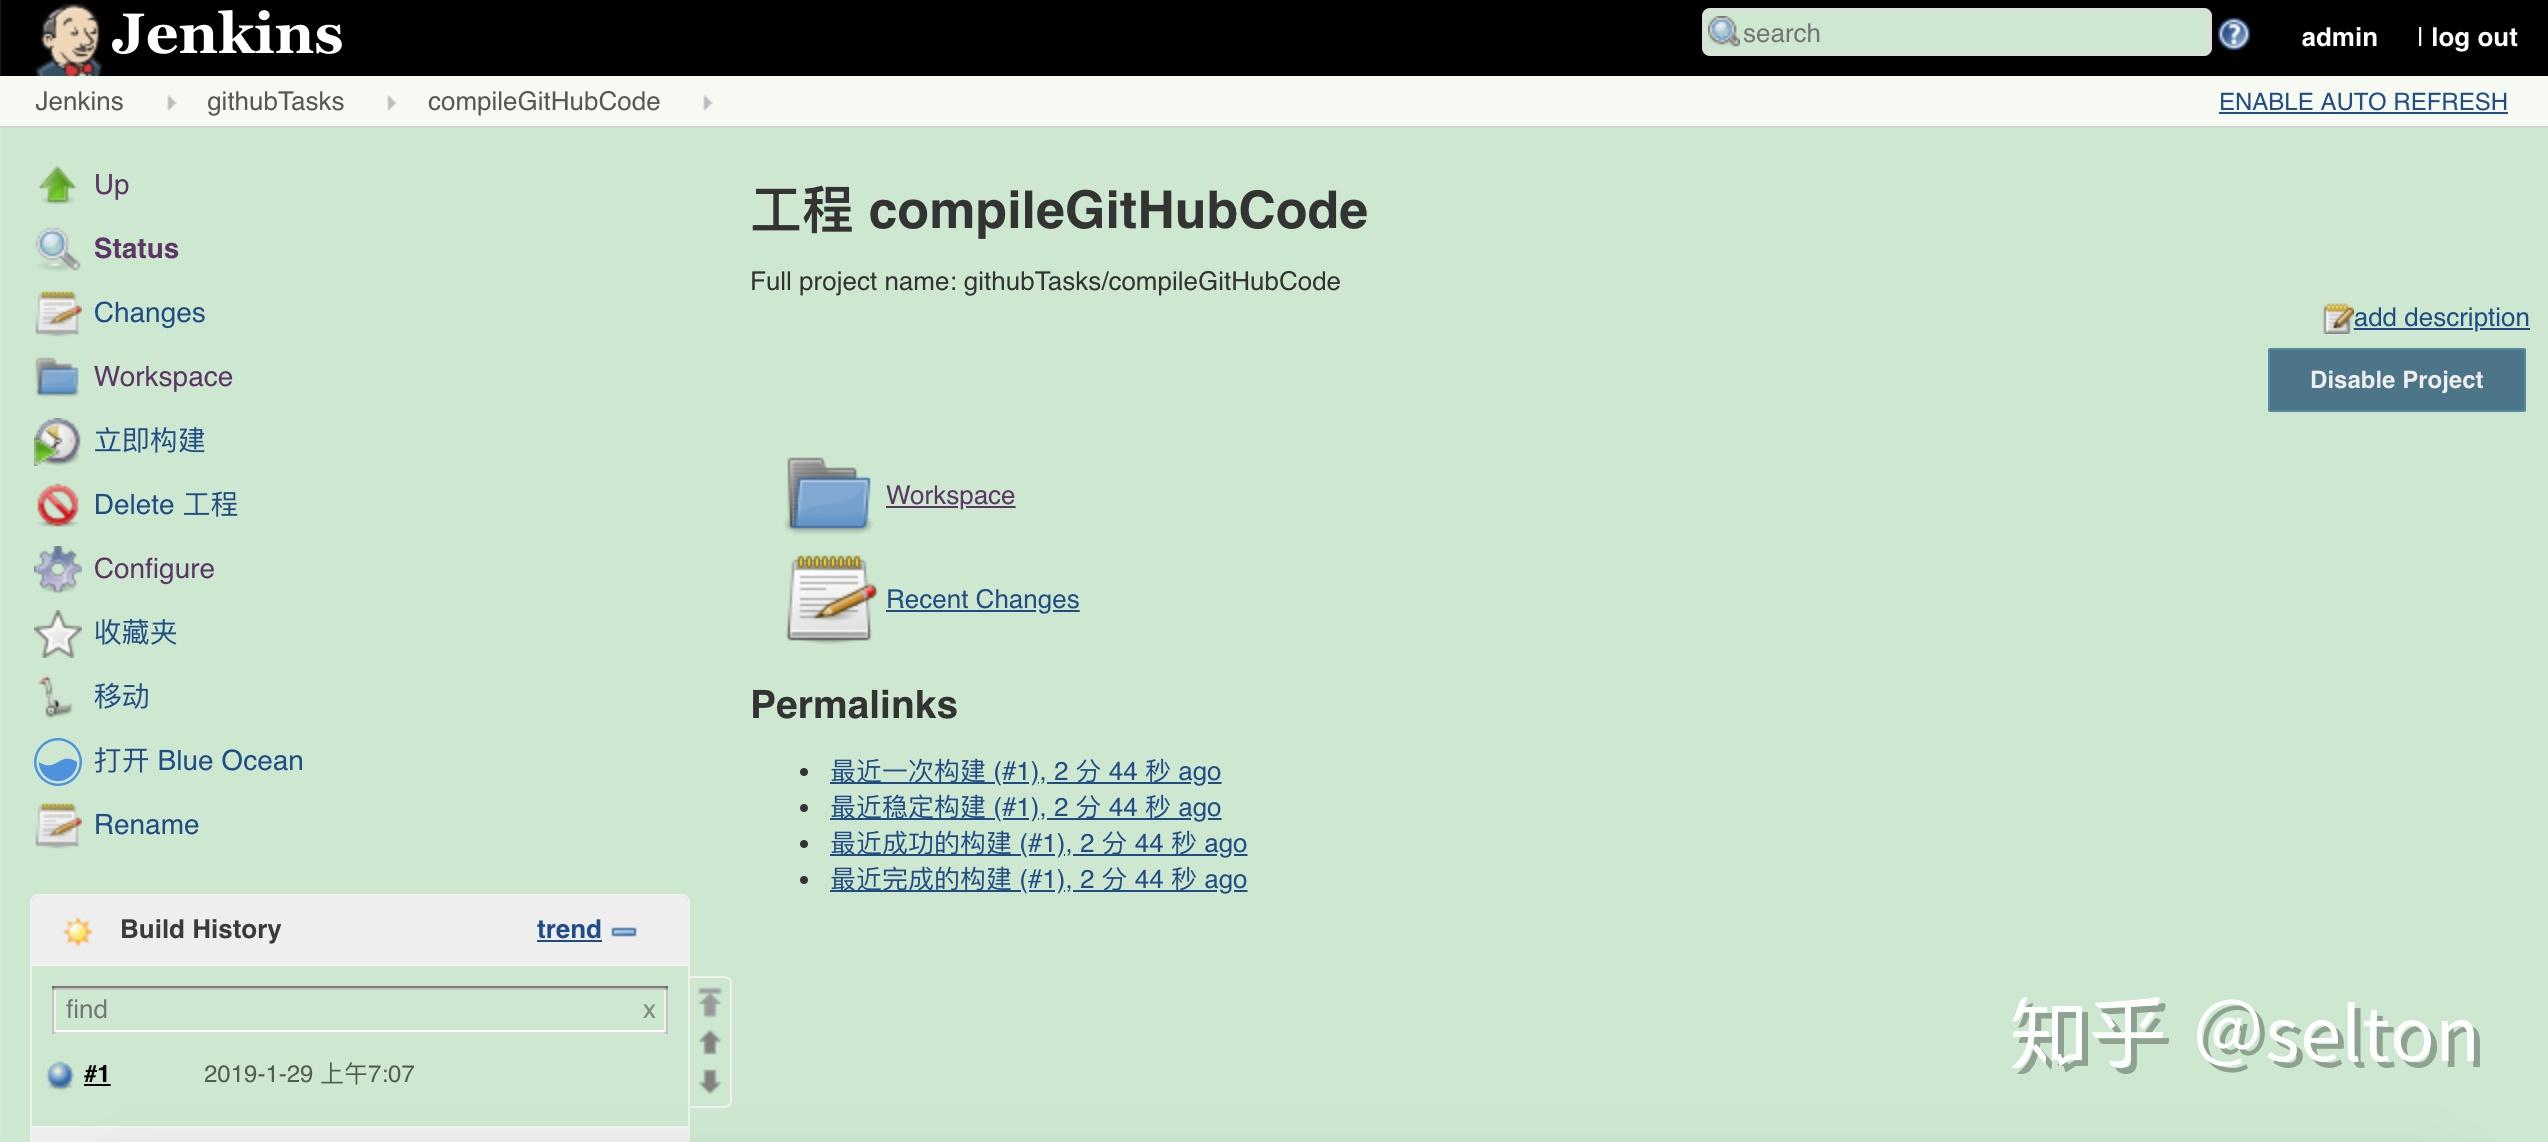Image resolution: width=2548 pixels, height=1142 pixels.
Task: Click the find field in Build History
Action: 340,1009
